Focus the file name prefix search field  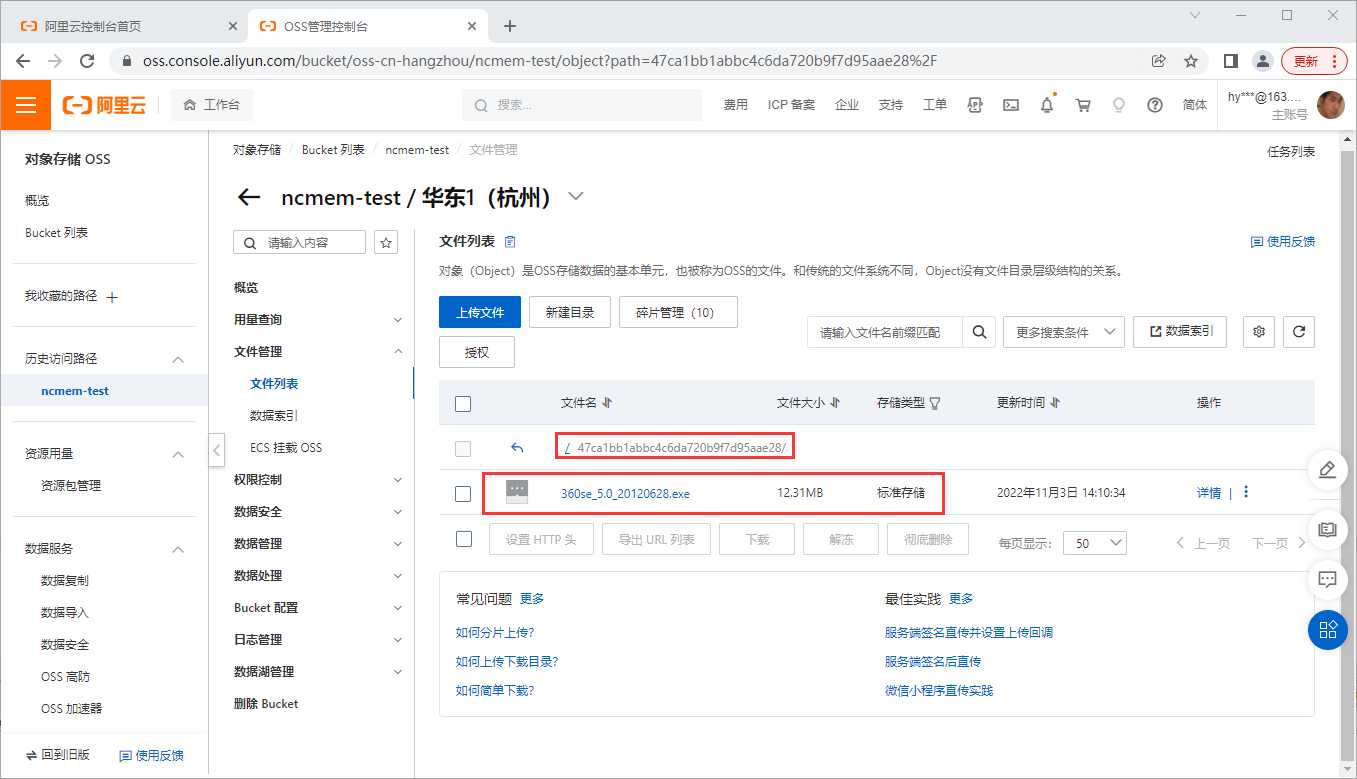[x=885, y=332]
